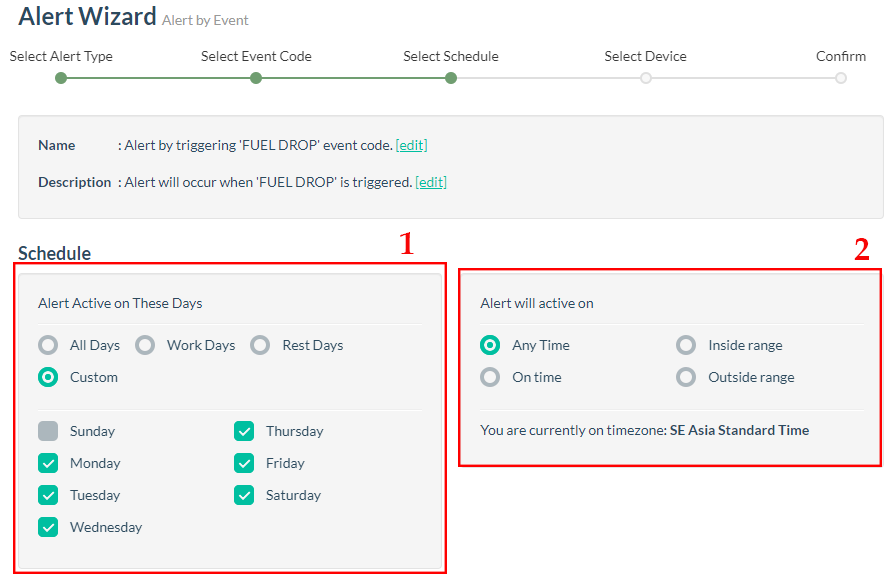The width and height of the screenshot is (884, 579).
Task: Select the All Days radio button
Action: [48, 345]
